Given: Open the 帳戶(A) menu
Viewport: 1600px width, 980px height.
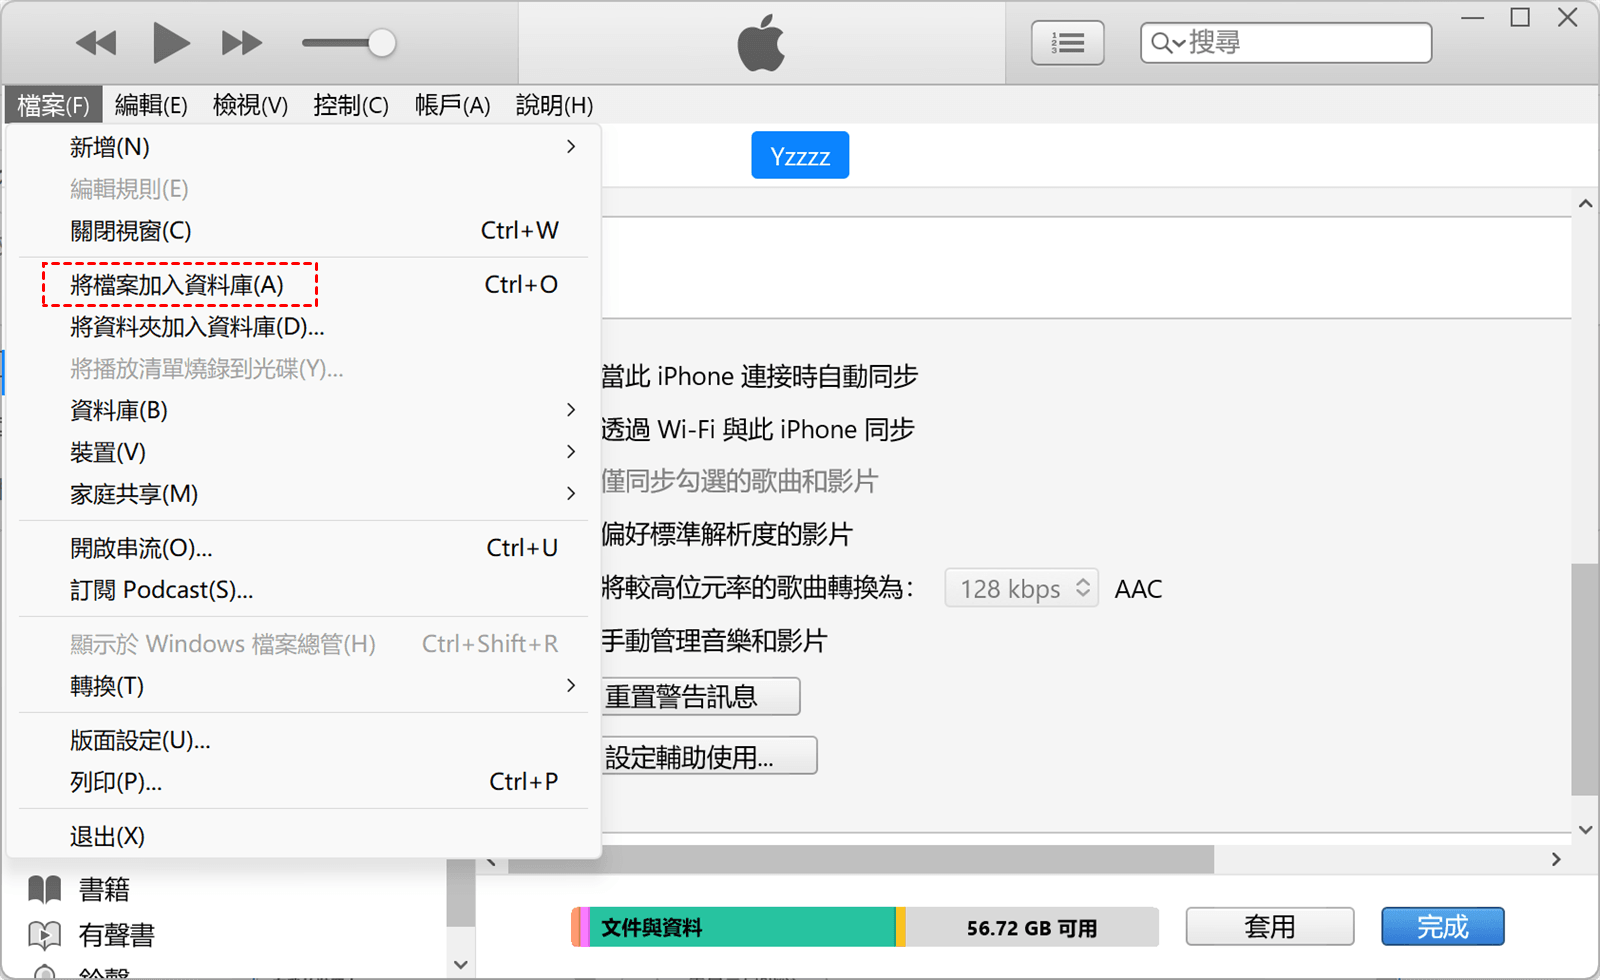Looking at the screenshot, I should 452,105.
